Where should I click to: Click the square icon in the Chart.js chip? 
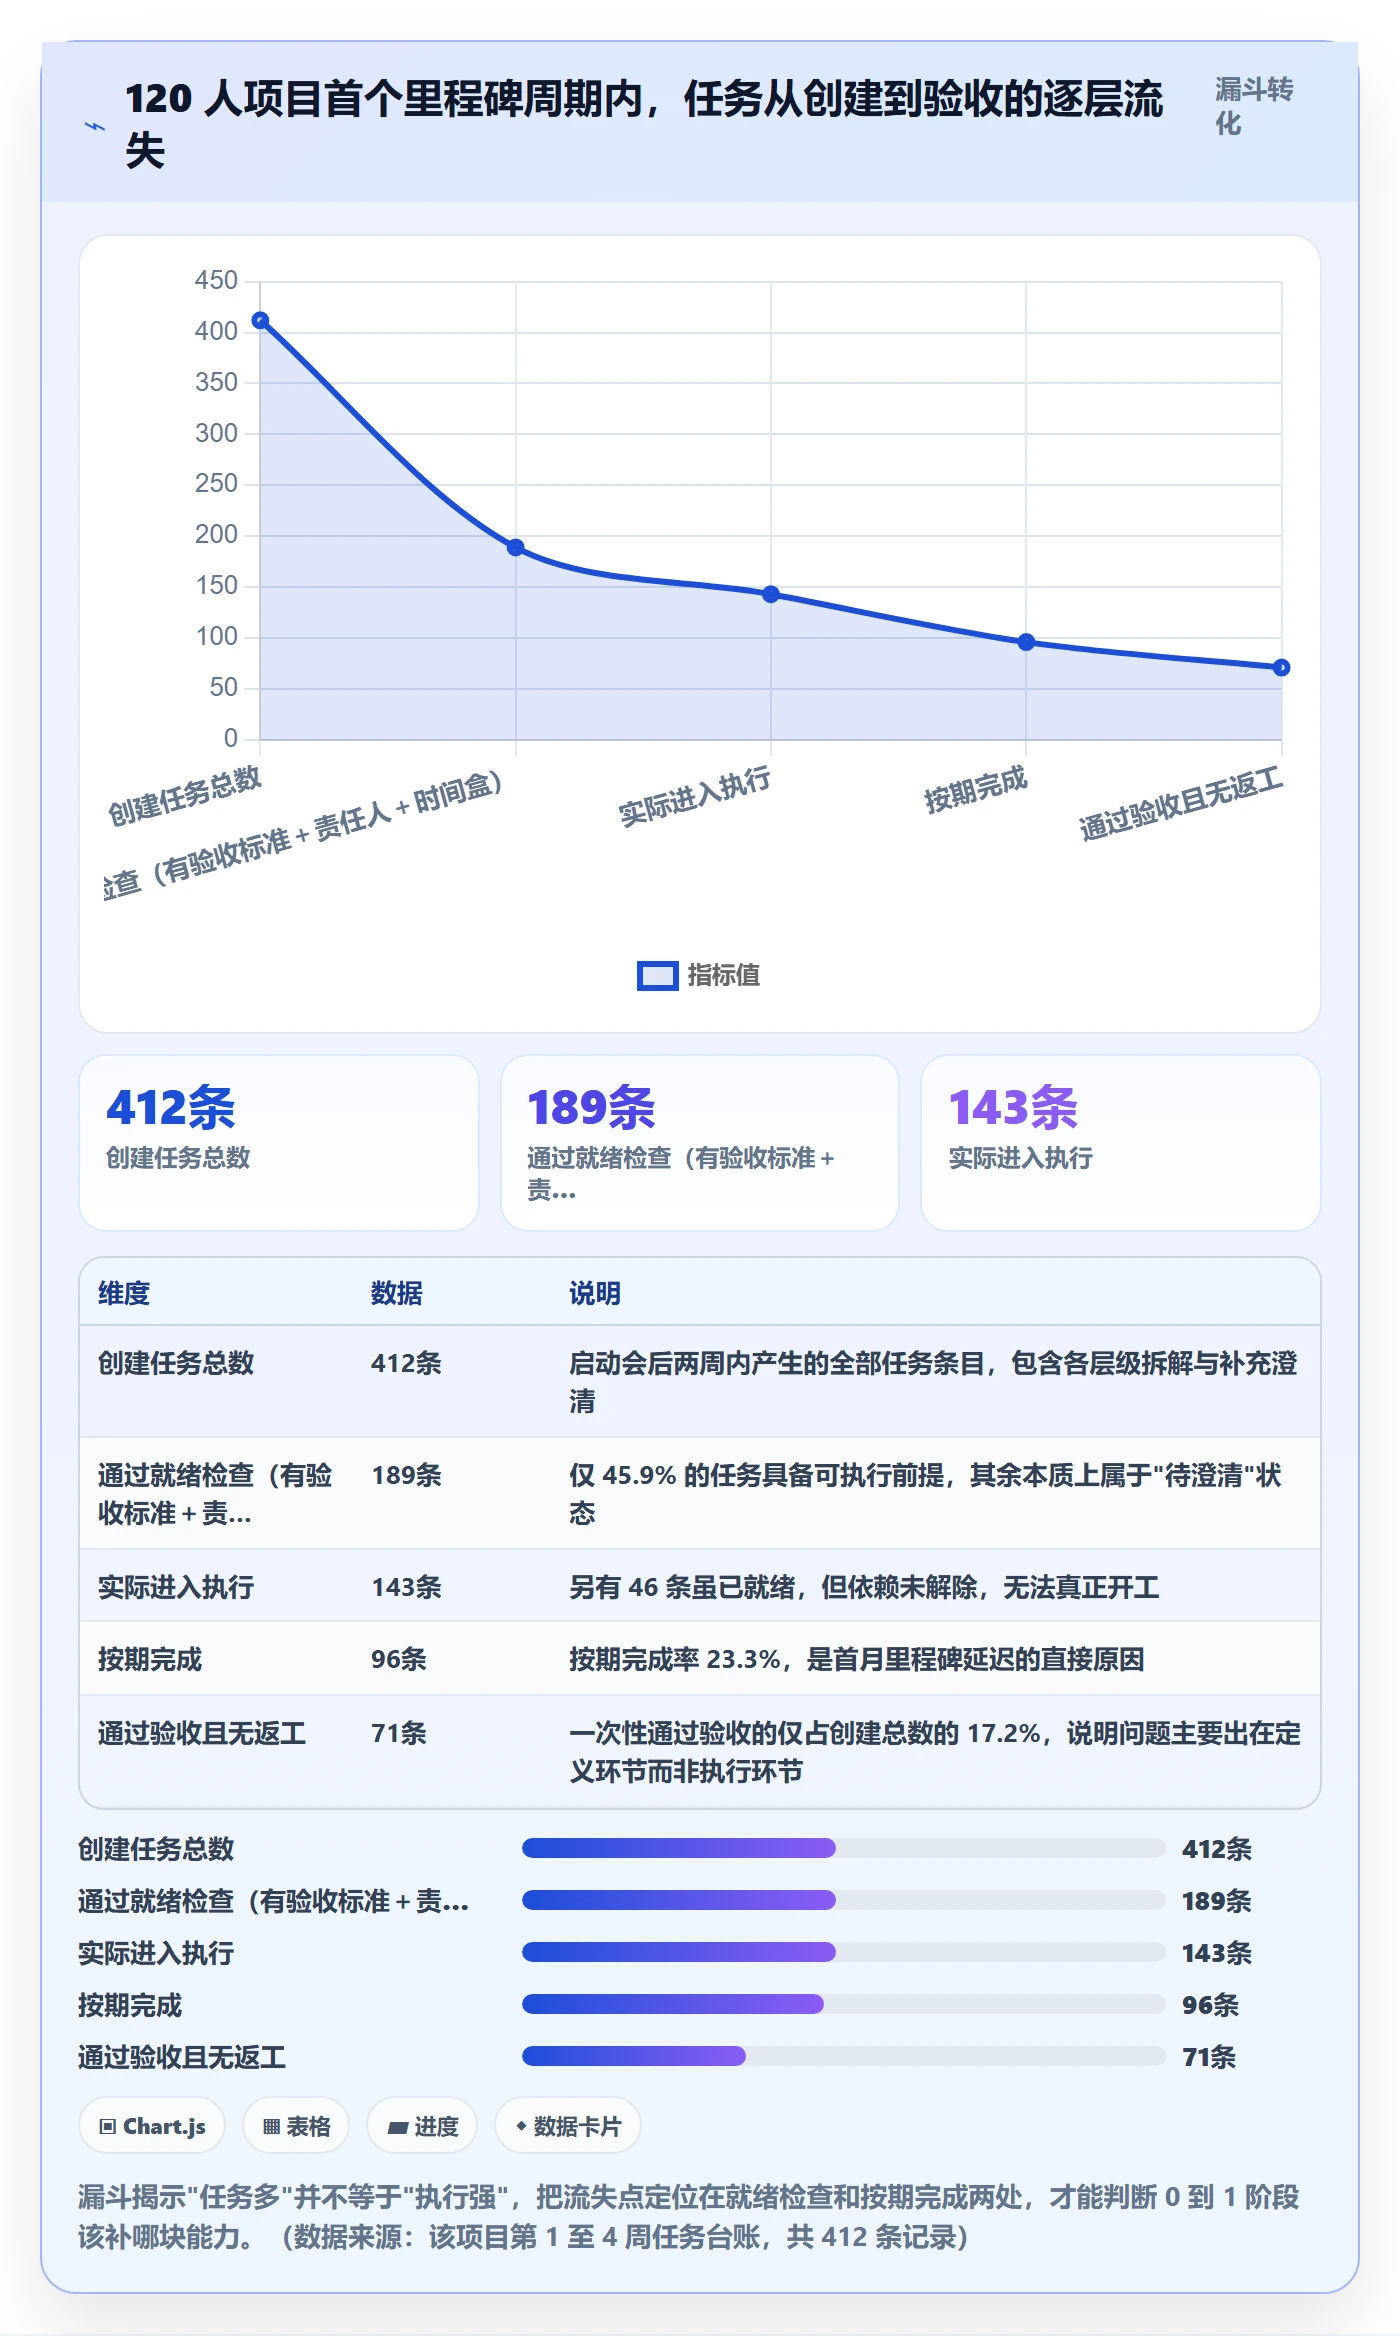(x=108, y=2127)
